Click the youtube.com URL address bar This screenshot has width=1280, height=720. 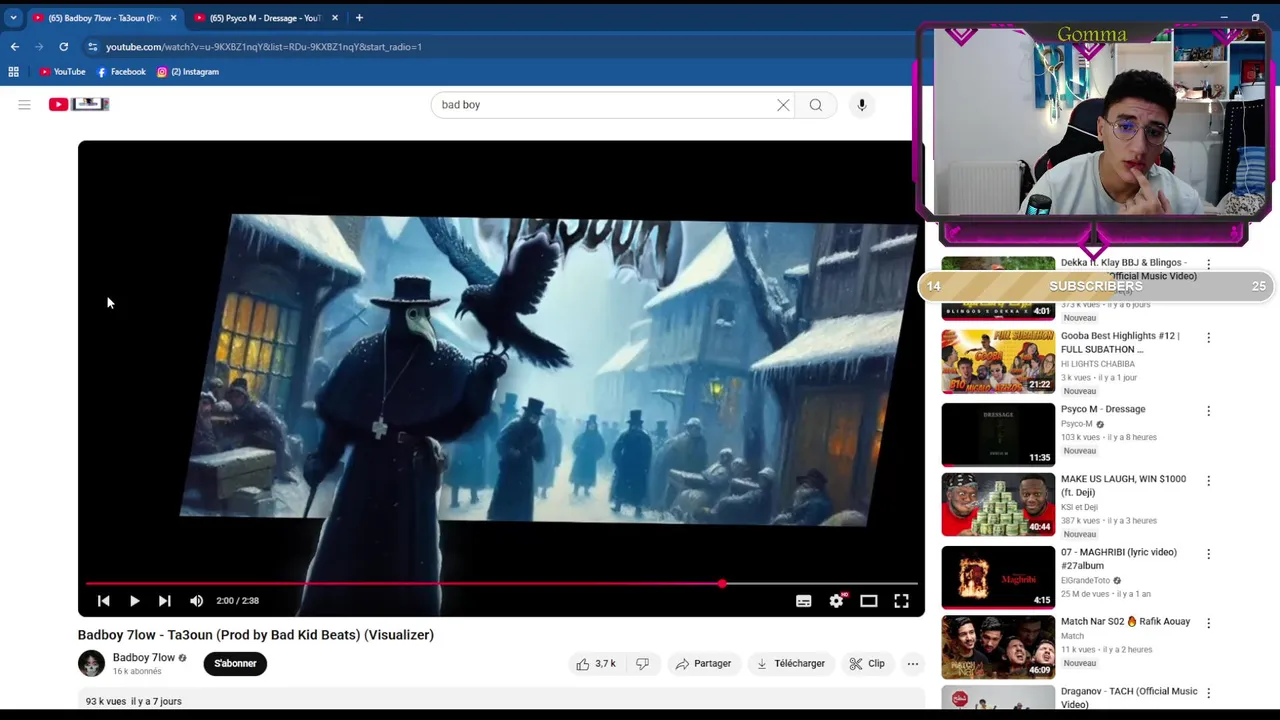pos(264,47)
